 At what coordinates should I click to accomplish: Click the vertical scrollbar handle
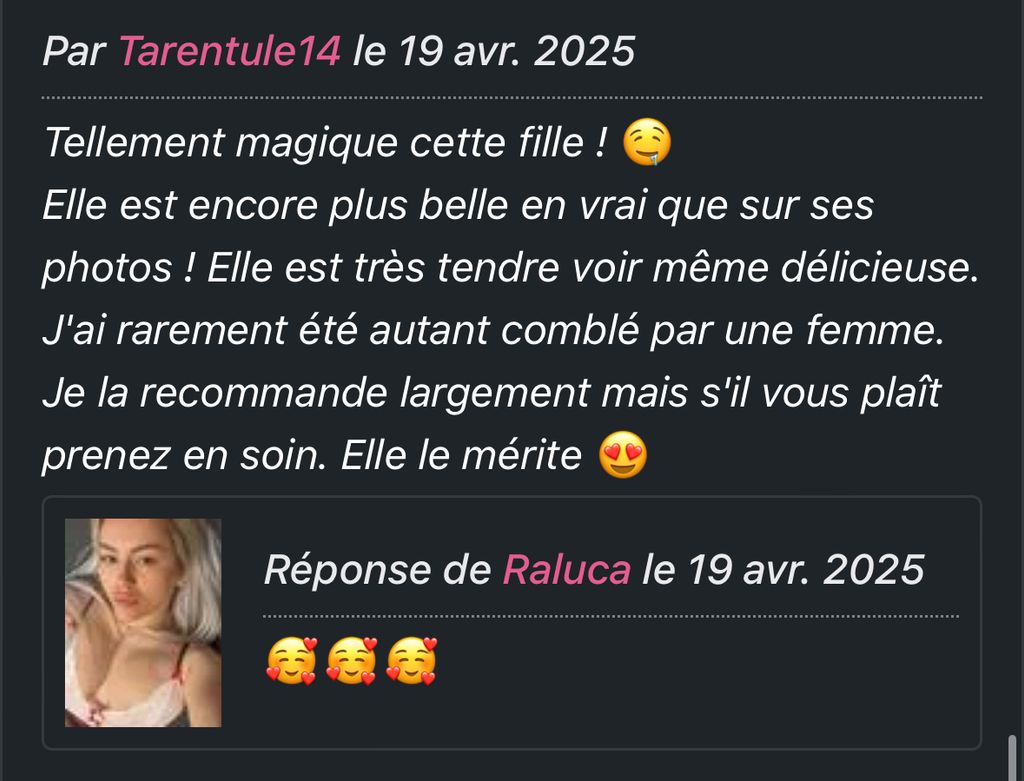pos(1012,757)
